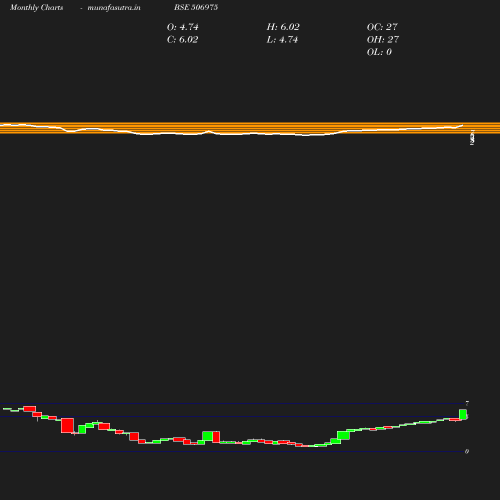Select the close value "C: 6.02"

click(182, 40)
